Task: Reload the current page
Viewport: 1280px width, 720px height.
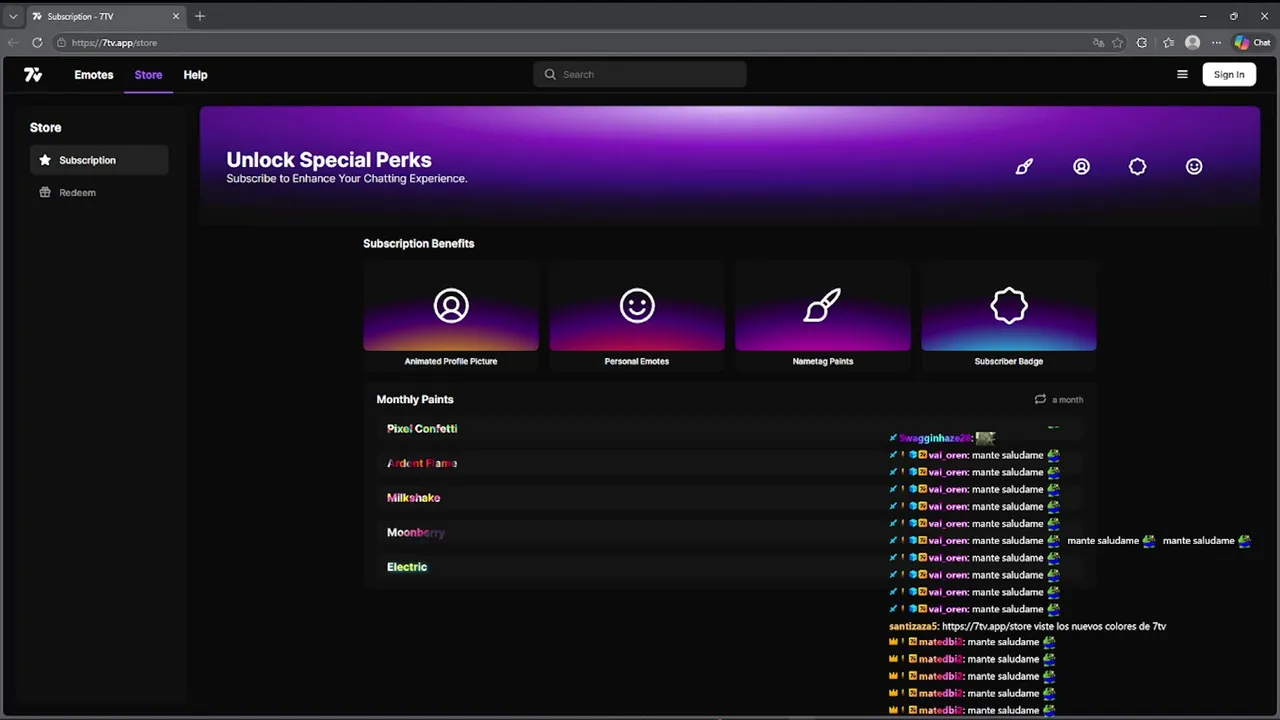Action: (37, 43)
